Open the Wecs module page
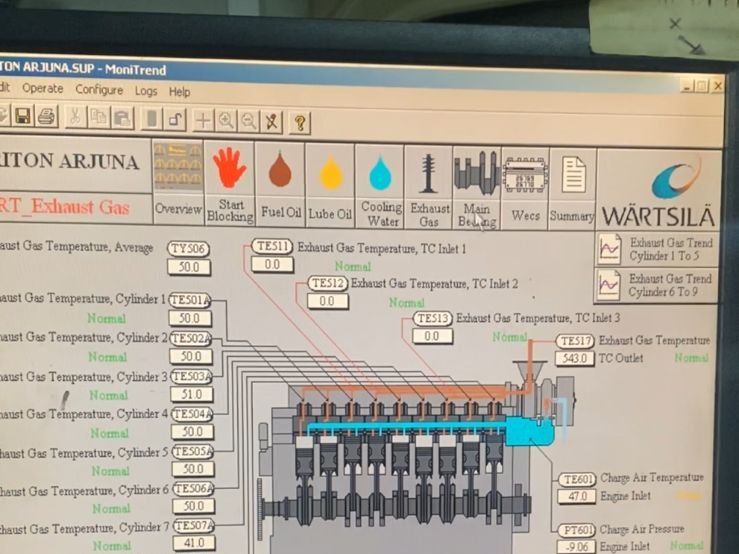The height and width of the screenshot is (554, 739). [x=526, y=189]
